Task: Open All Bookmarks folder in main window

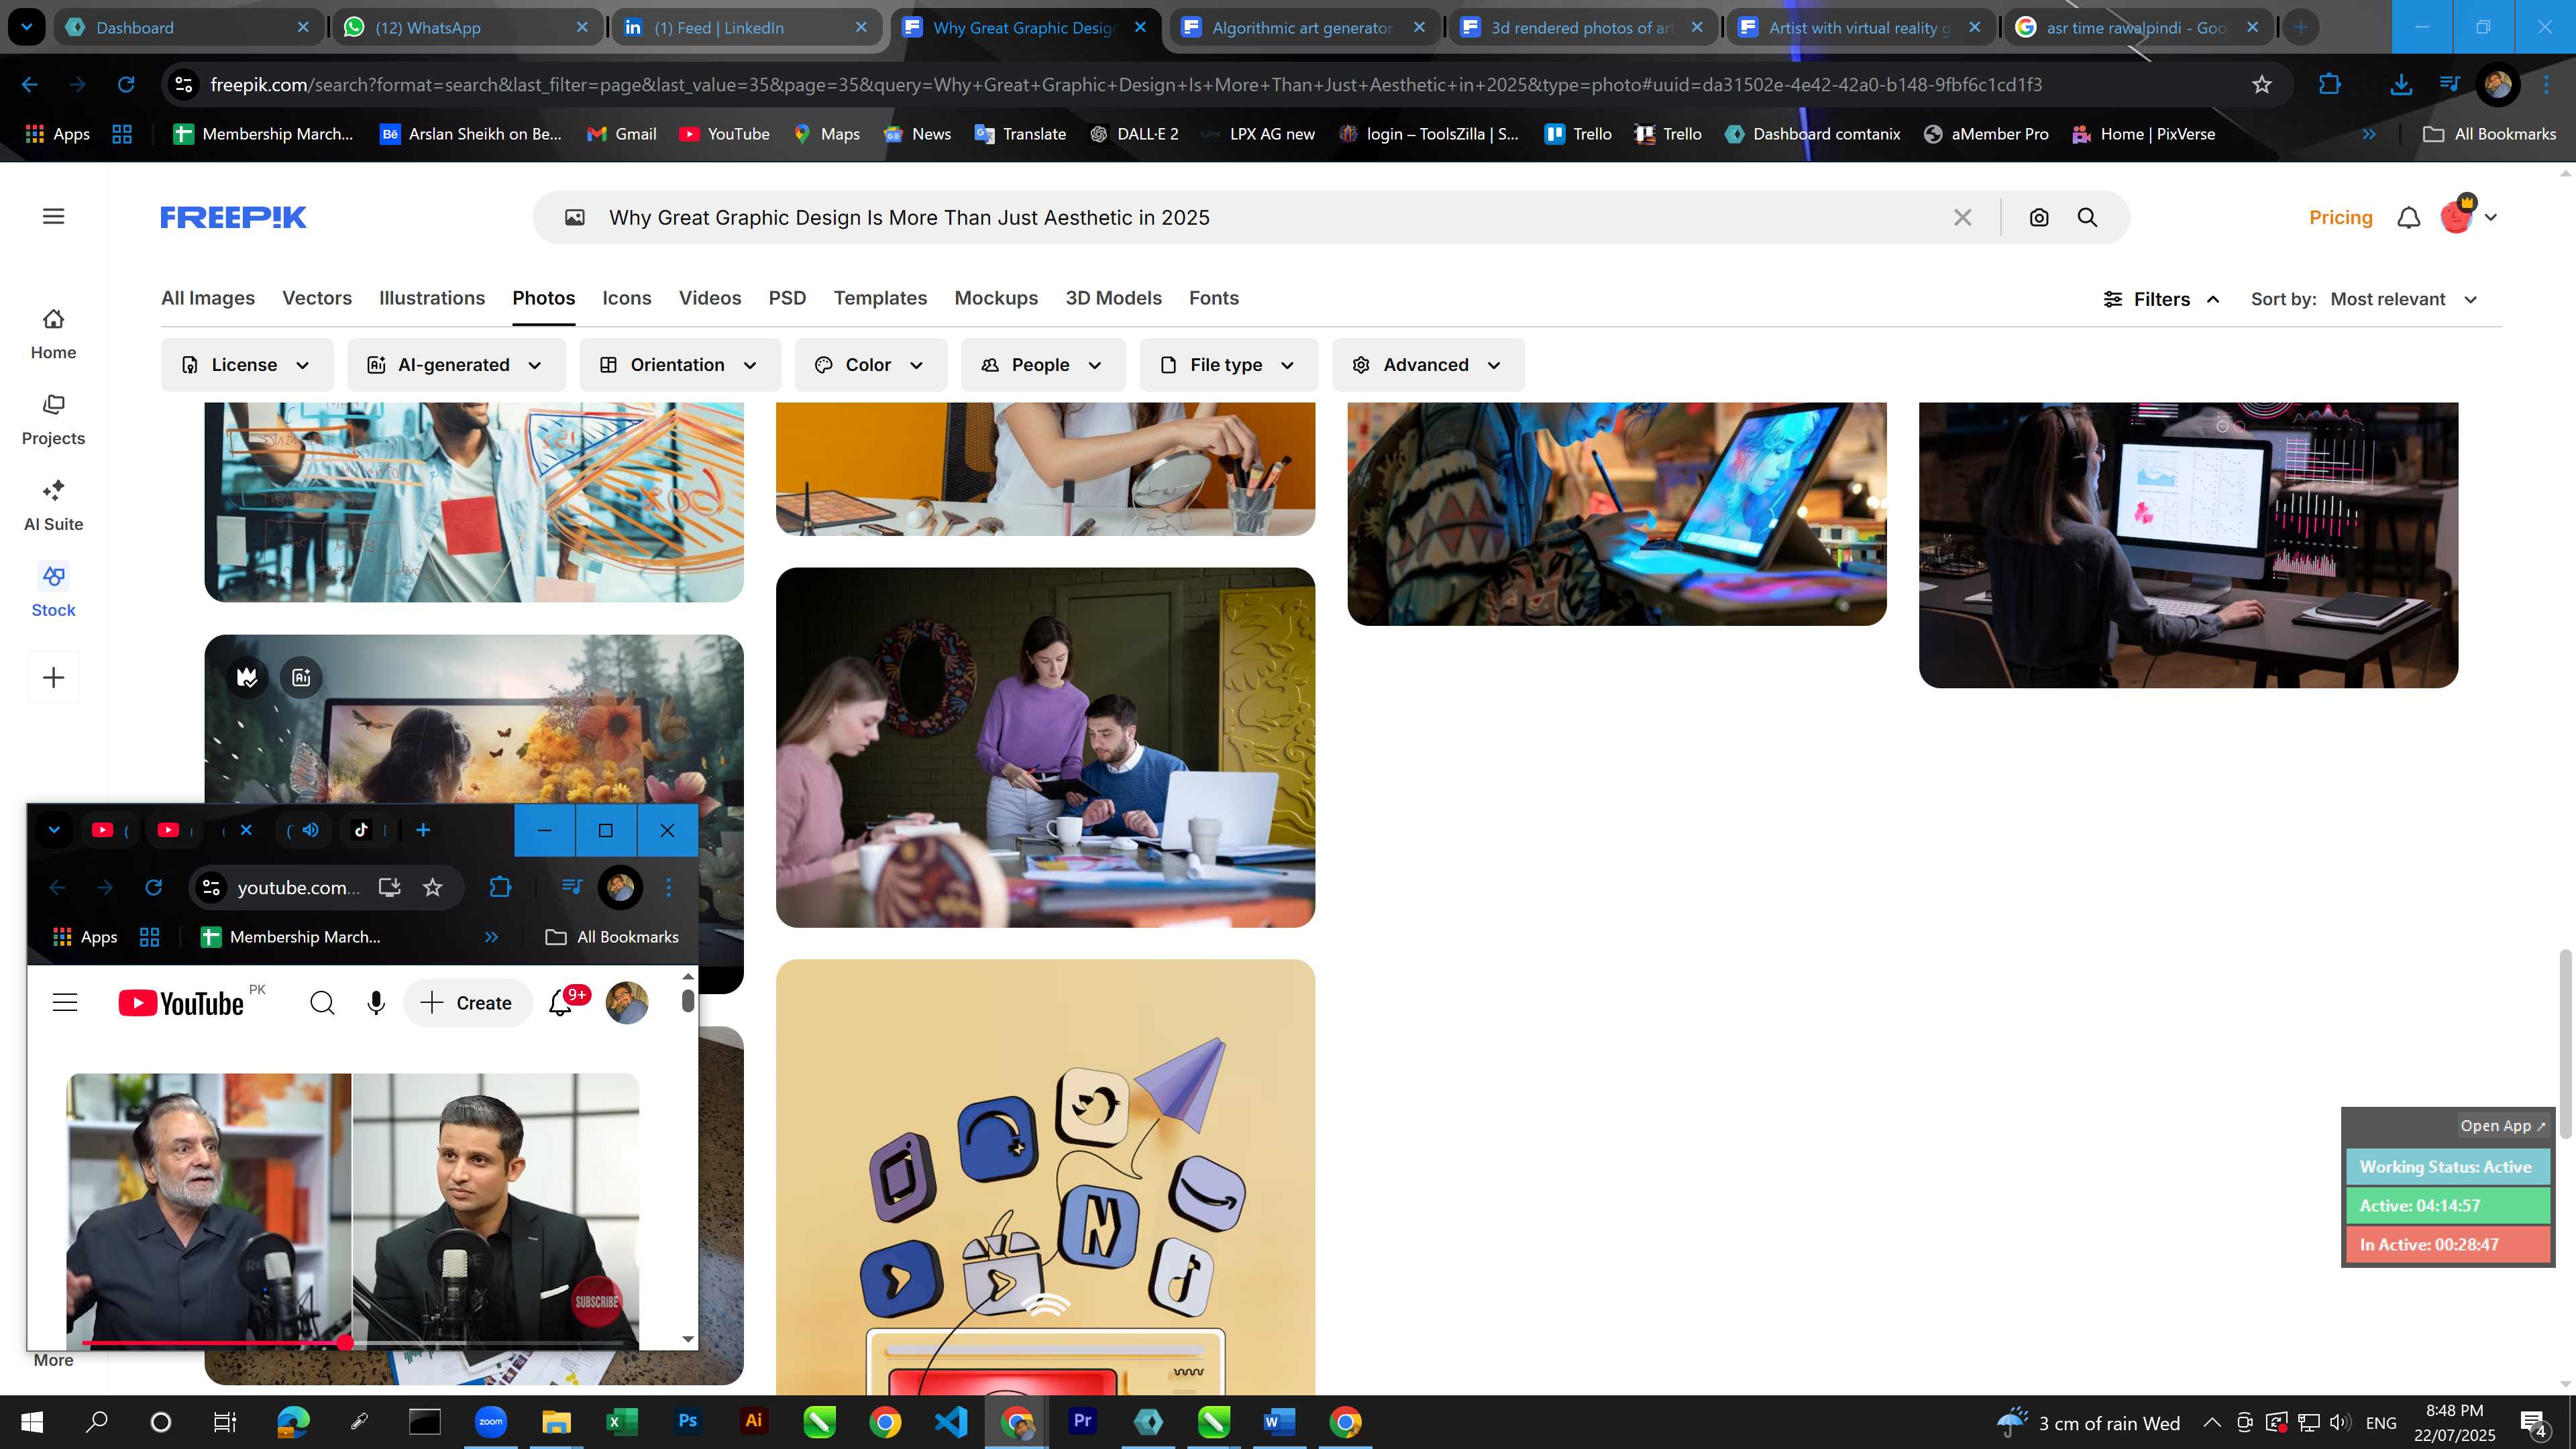Action: [x=2489, y=134]
